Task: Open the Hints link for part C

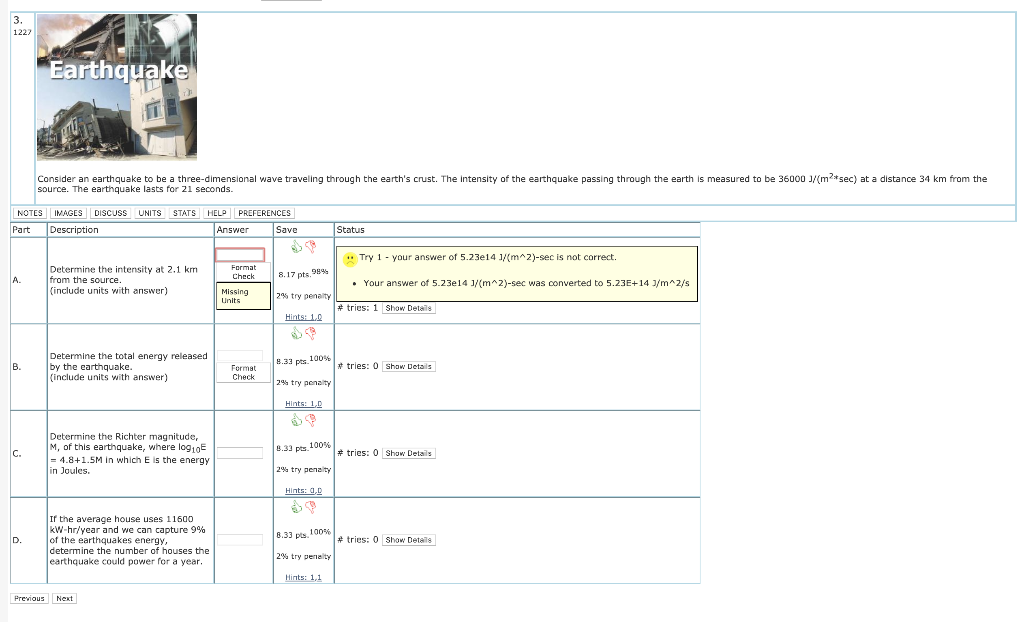Action: click(303, 491)
